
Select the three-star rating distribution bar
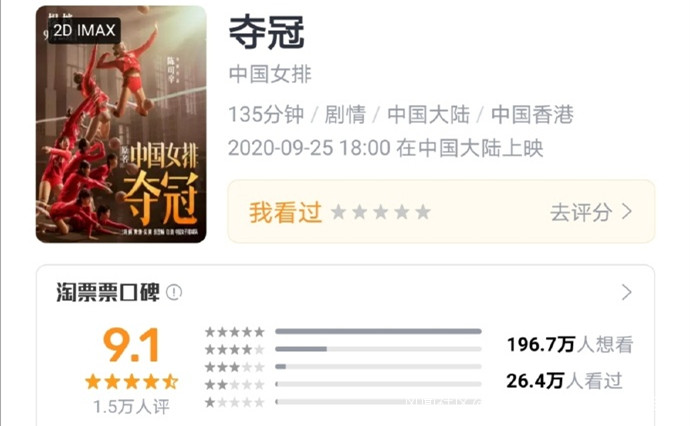pos(378,367)
